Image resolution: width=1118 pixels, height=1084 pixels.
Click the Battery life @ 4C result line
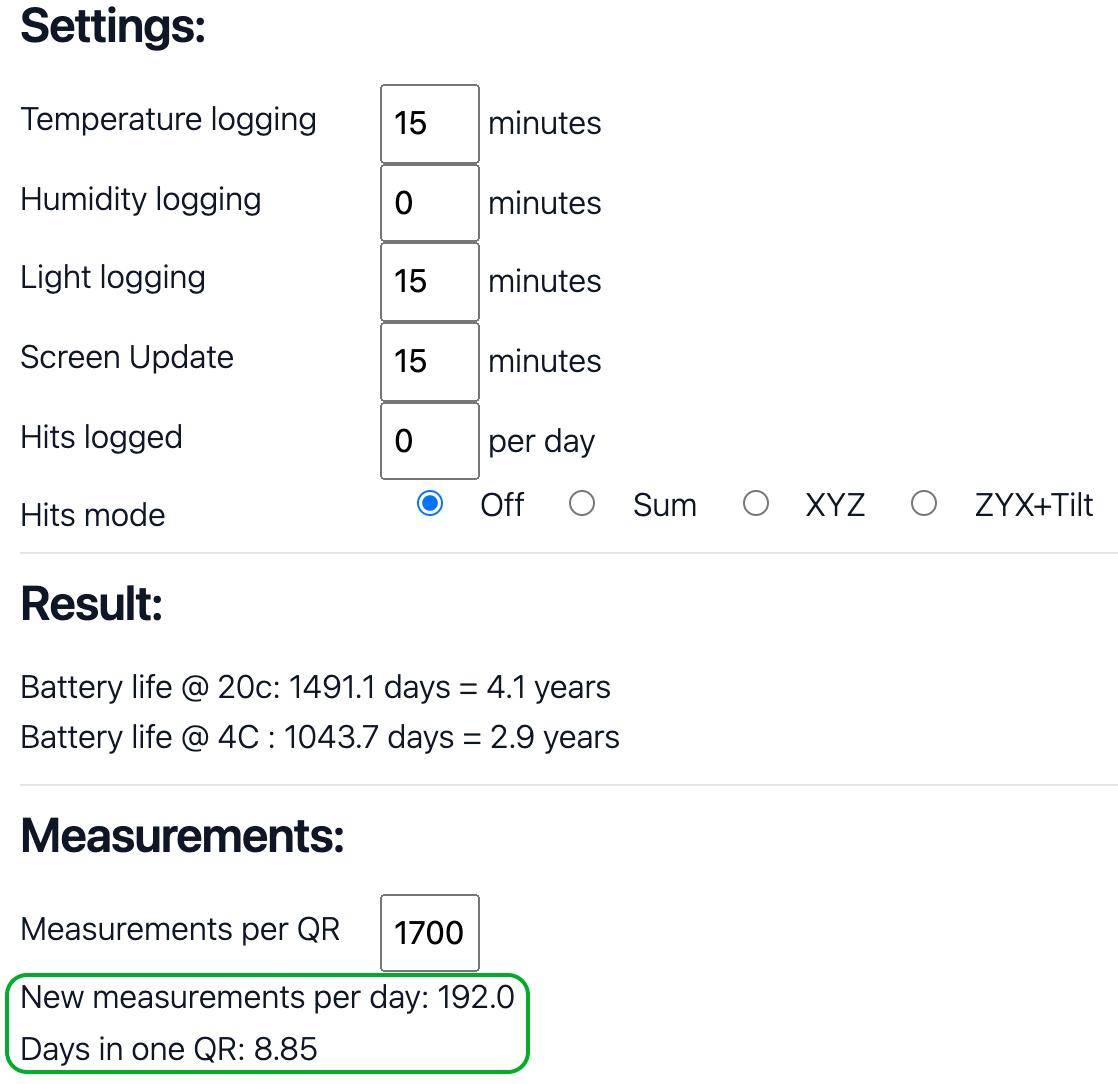tap(320, 738)
